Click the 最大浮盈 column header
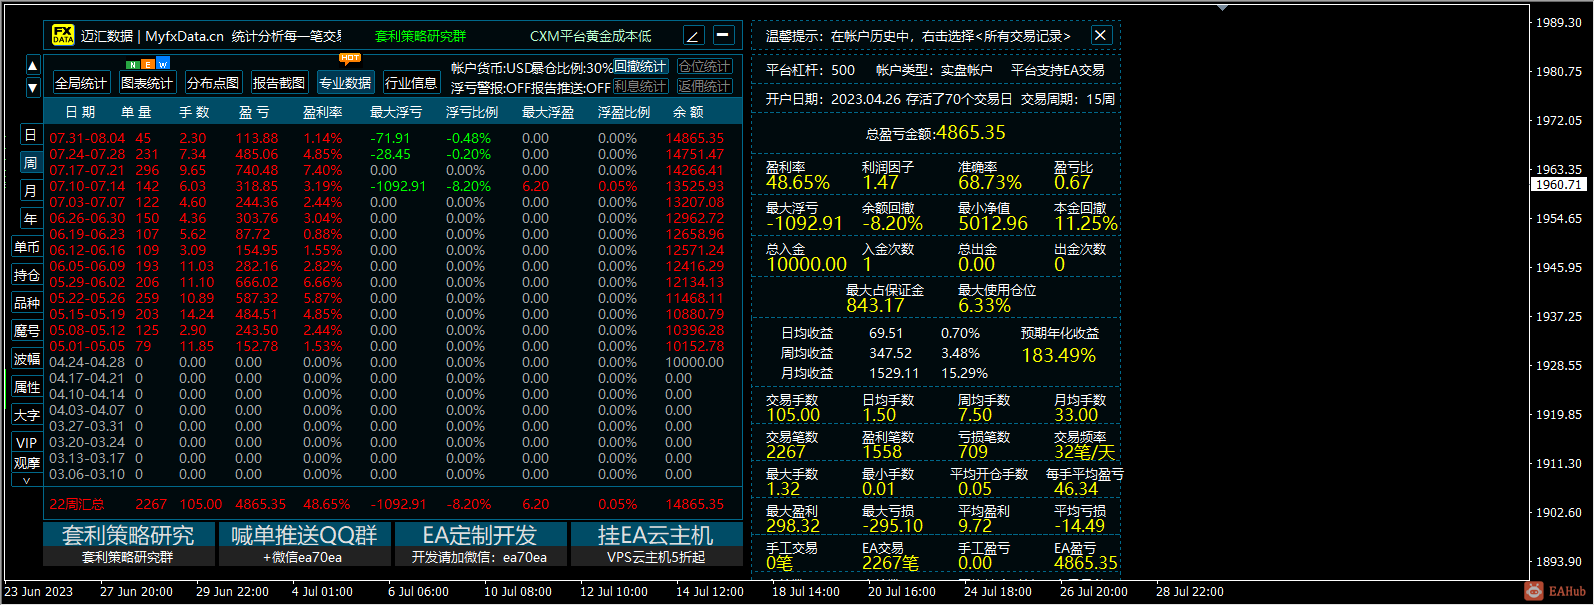Image resolution: width=1595 pixels, height=606 pixels. (x=548, y=112)
